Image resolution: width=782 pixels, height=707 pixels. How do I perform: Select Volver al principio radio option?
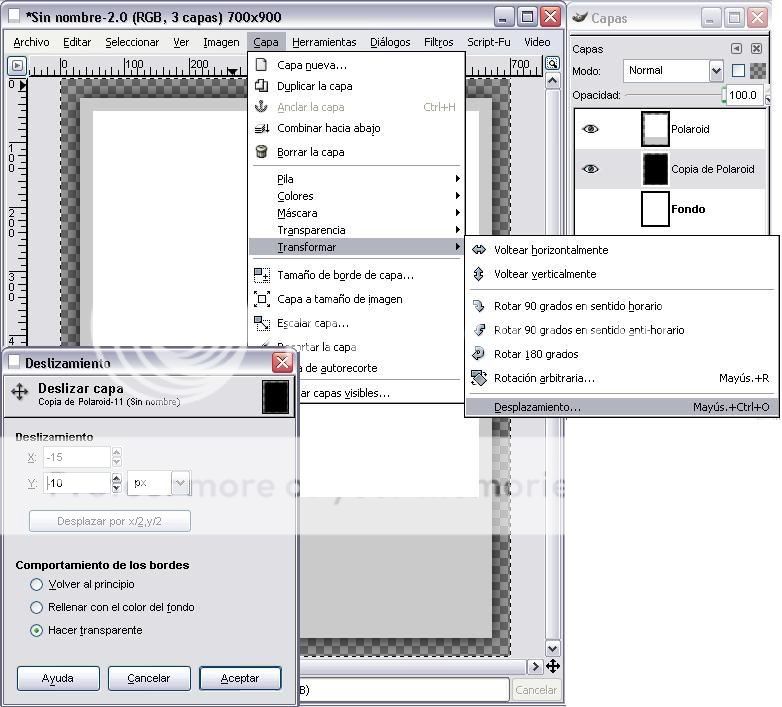pos(37,584)
